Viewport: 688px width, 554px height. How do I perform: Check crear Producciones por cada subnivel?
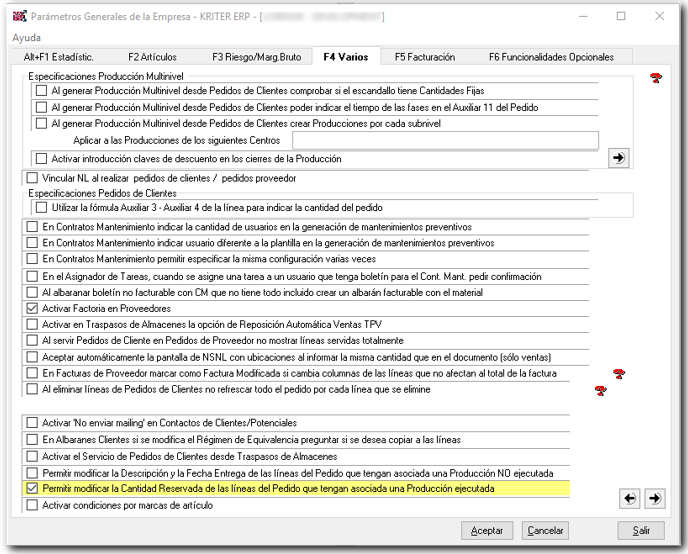point(41,124)
